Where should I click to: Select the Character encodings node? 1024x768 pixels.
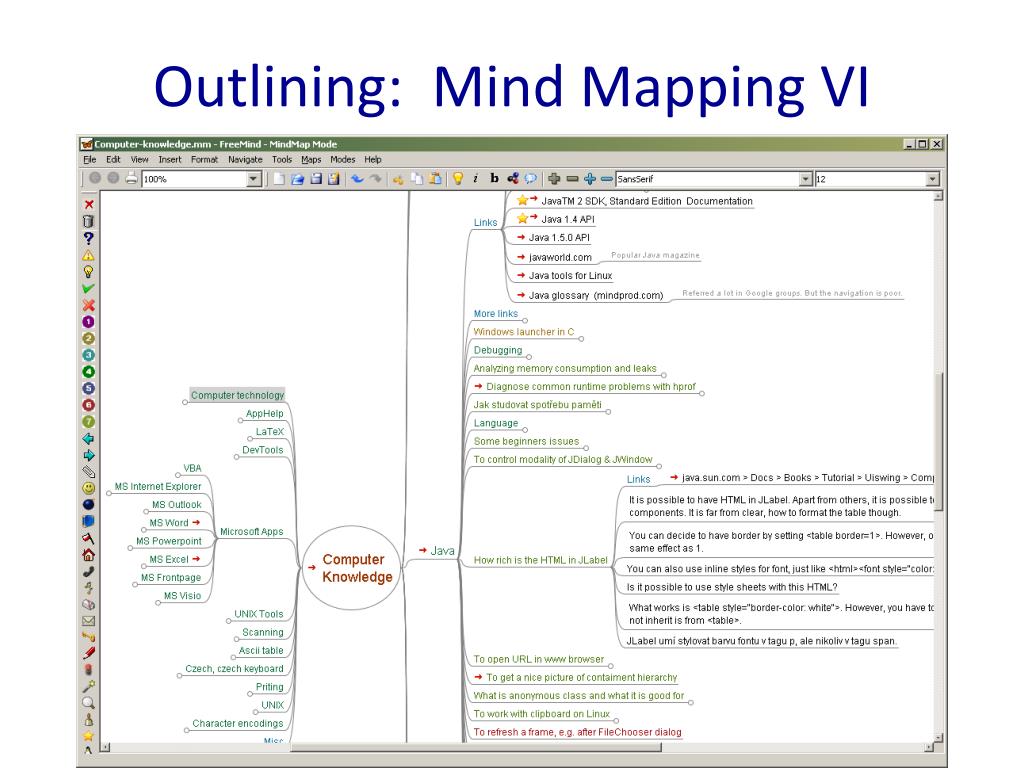238,723
